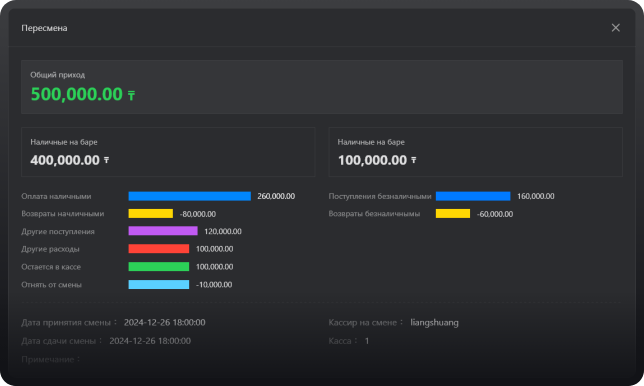Viewport: 644px width, 386px height.
Task: Click the tenge icon next to 500,000.00
Action: pyautogui.click(x=131, y=96)
